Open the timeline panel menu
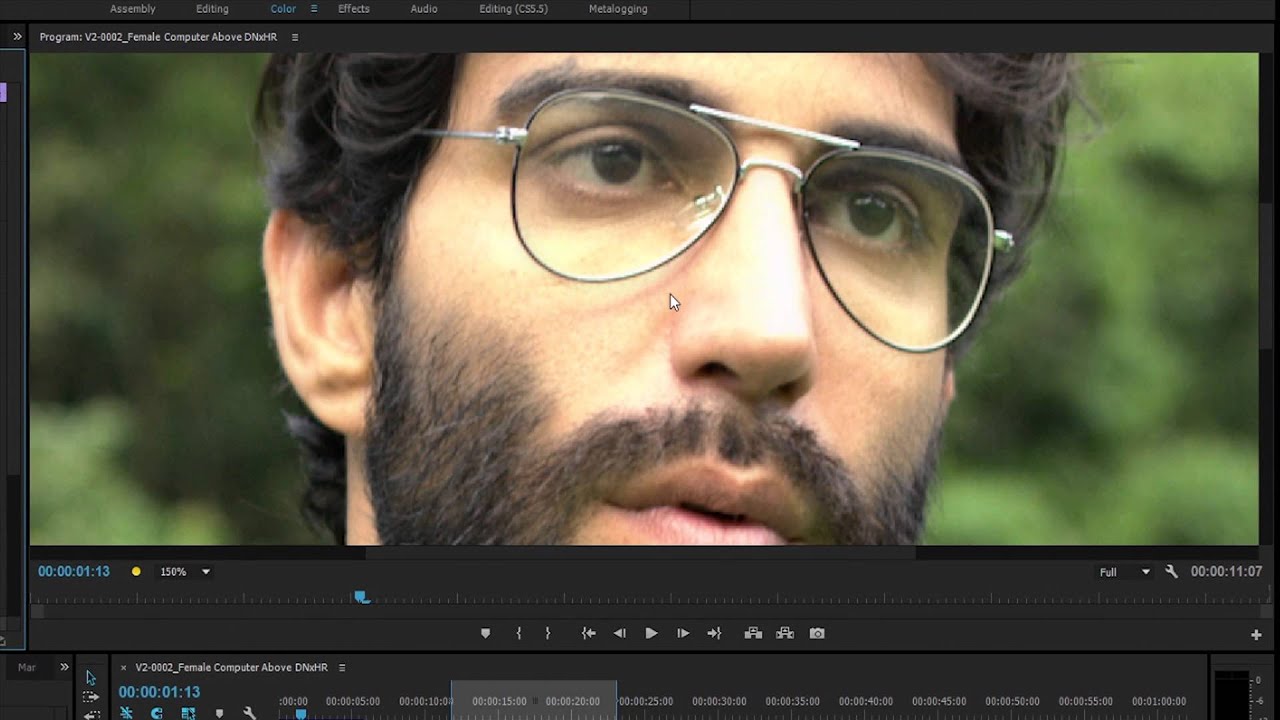1280x720 pixels. pyautogui.click(x=341, y=667)
